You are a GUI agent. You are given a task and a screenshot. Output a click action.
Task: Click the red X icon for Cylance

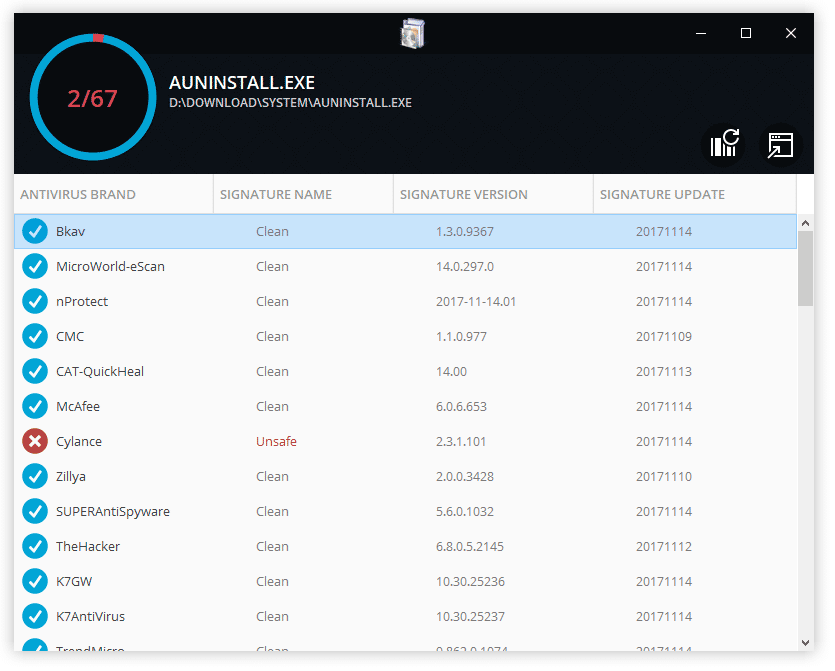tap(35, 441)
